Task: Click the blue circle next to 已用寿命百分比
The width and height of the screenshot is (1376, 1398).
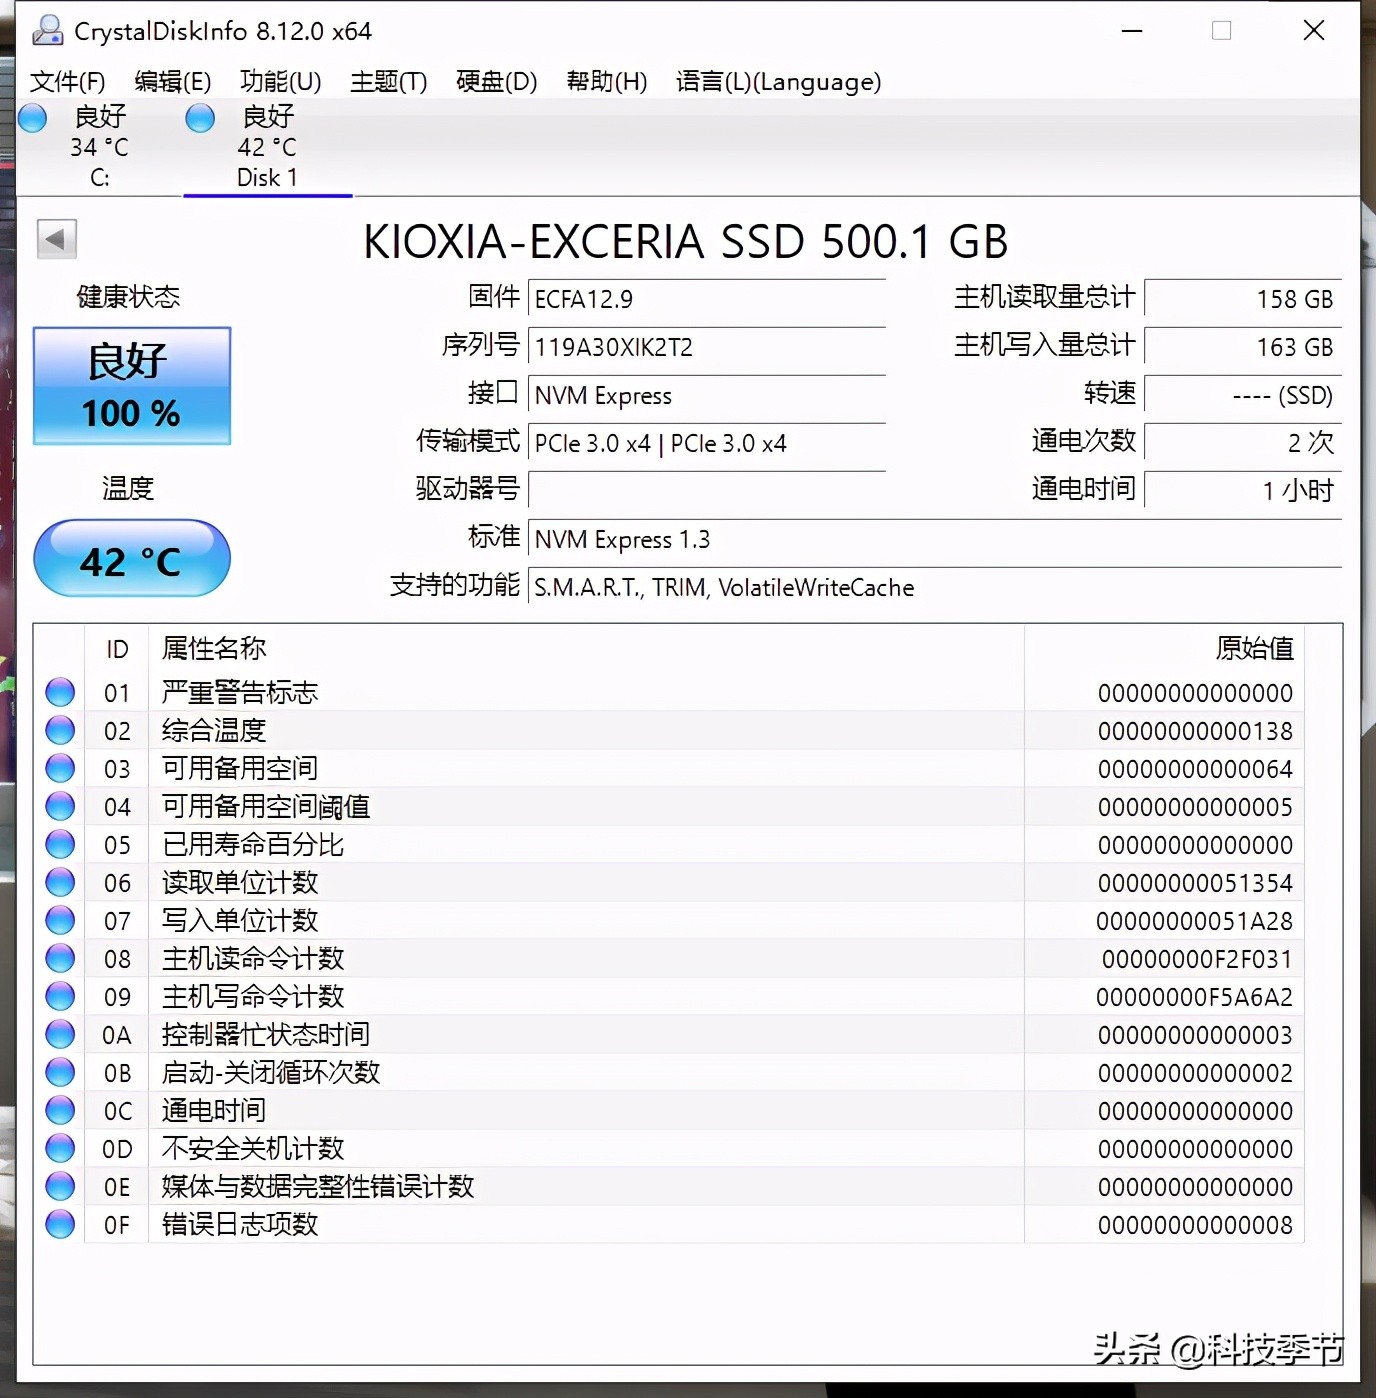Action: 59,843
